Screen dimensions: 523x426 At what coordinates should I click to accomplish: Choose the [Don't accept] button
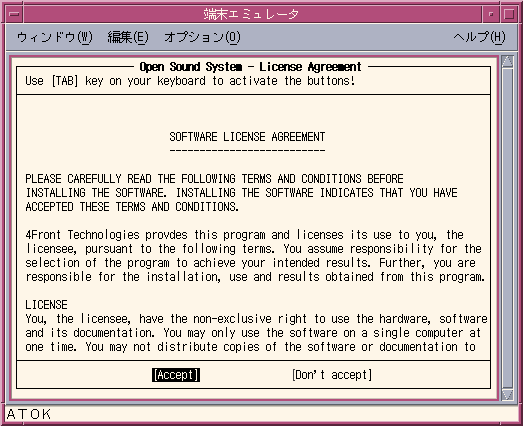pyautogui.click(x=332, y=375)
